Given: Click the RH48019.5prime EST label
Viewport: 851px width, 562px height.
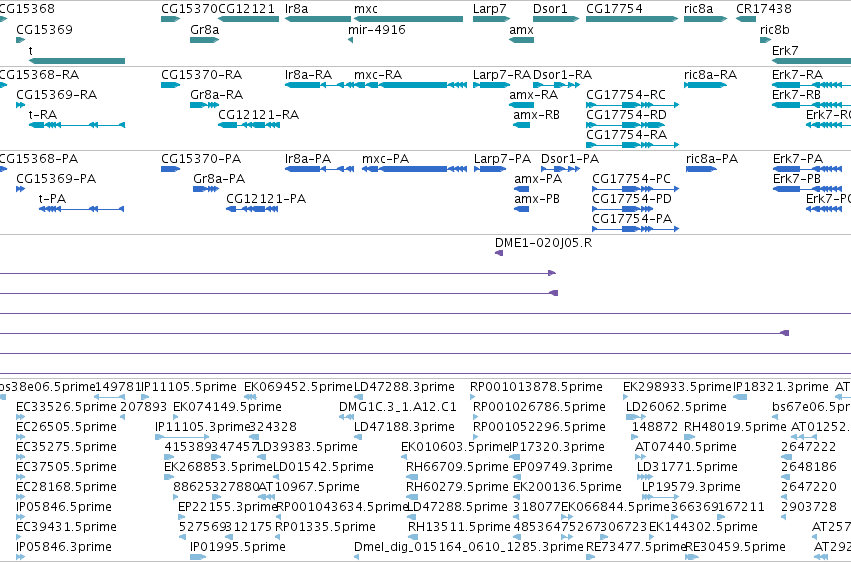Looking at the screenshot, I should pos(735,427).
